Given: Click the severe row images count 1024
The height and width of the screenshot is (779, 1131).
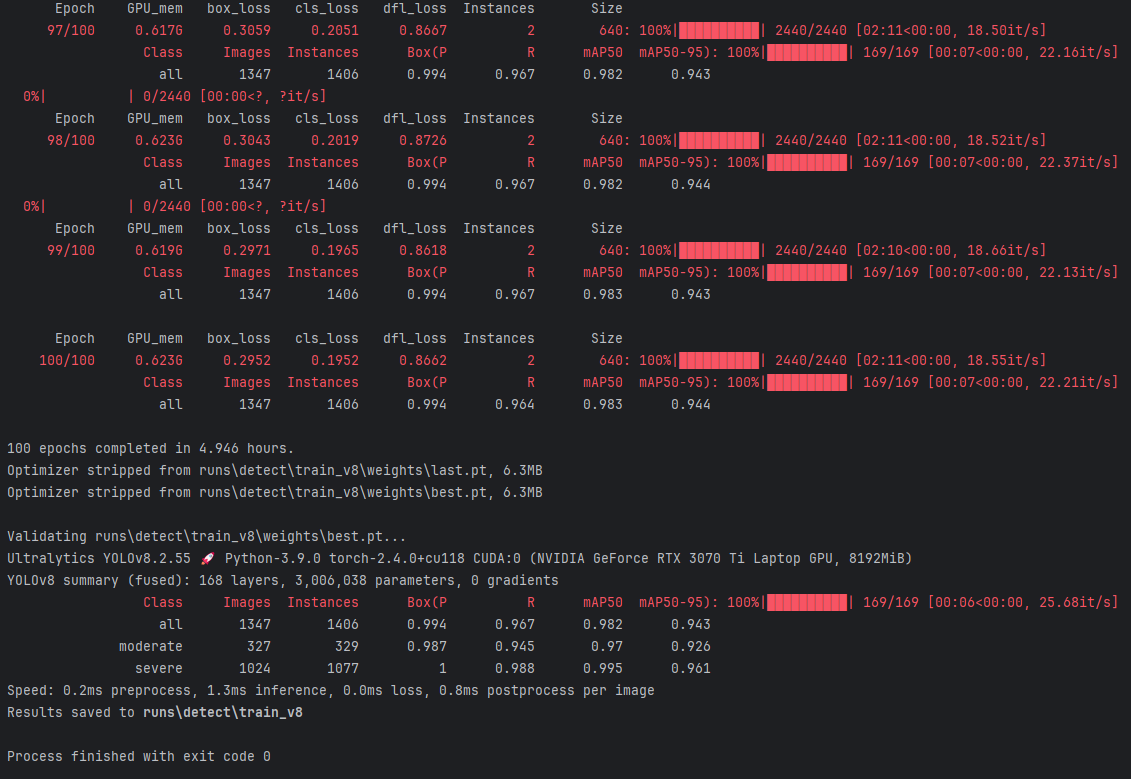Looking at the screenshot, I should pyautogui.click(x=255, y=669).
